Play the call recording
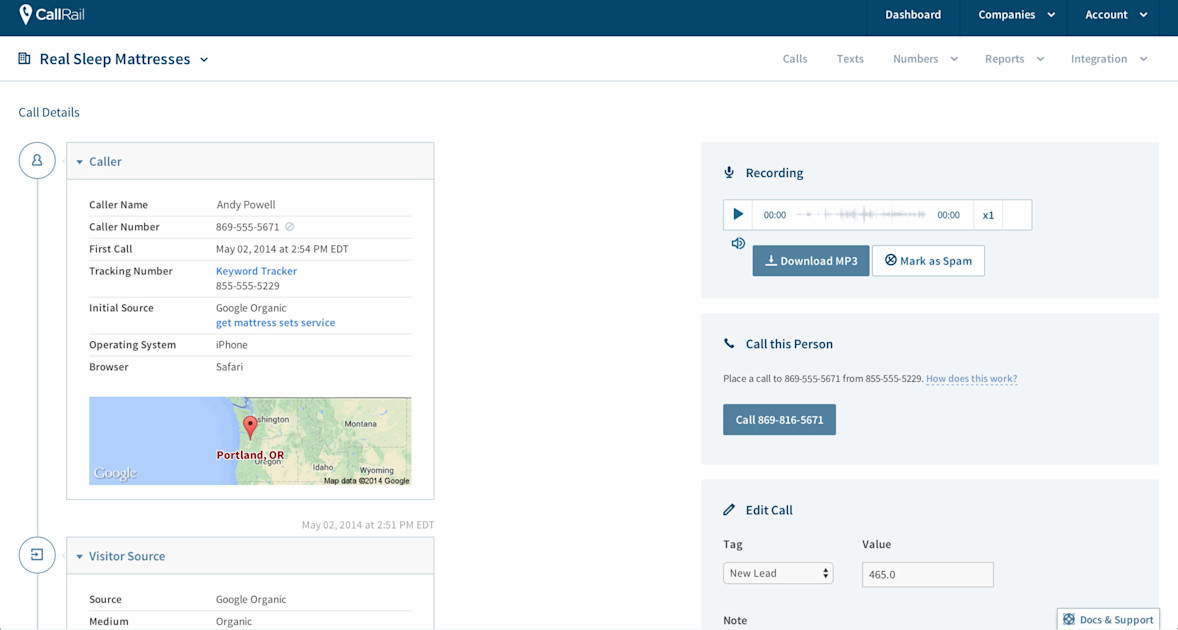The image size is (1178, 630). click(737, 214)
